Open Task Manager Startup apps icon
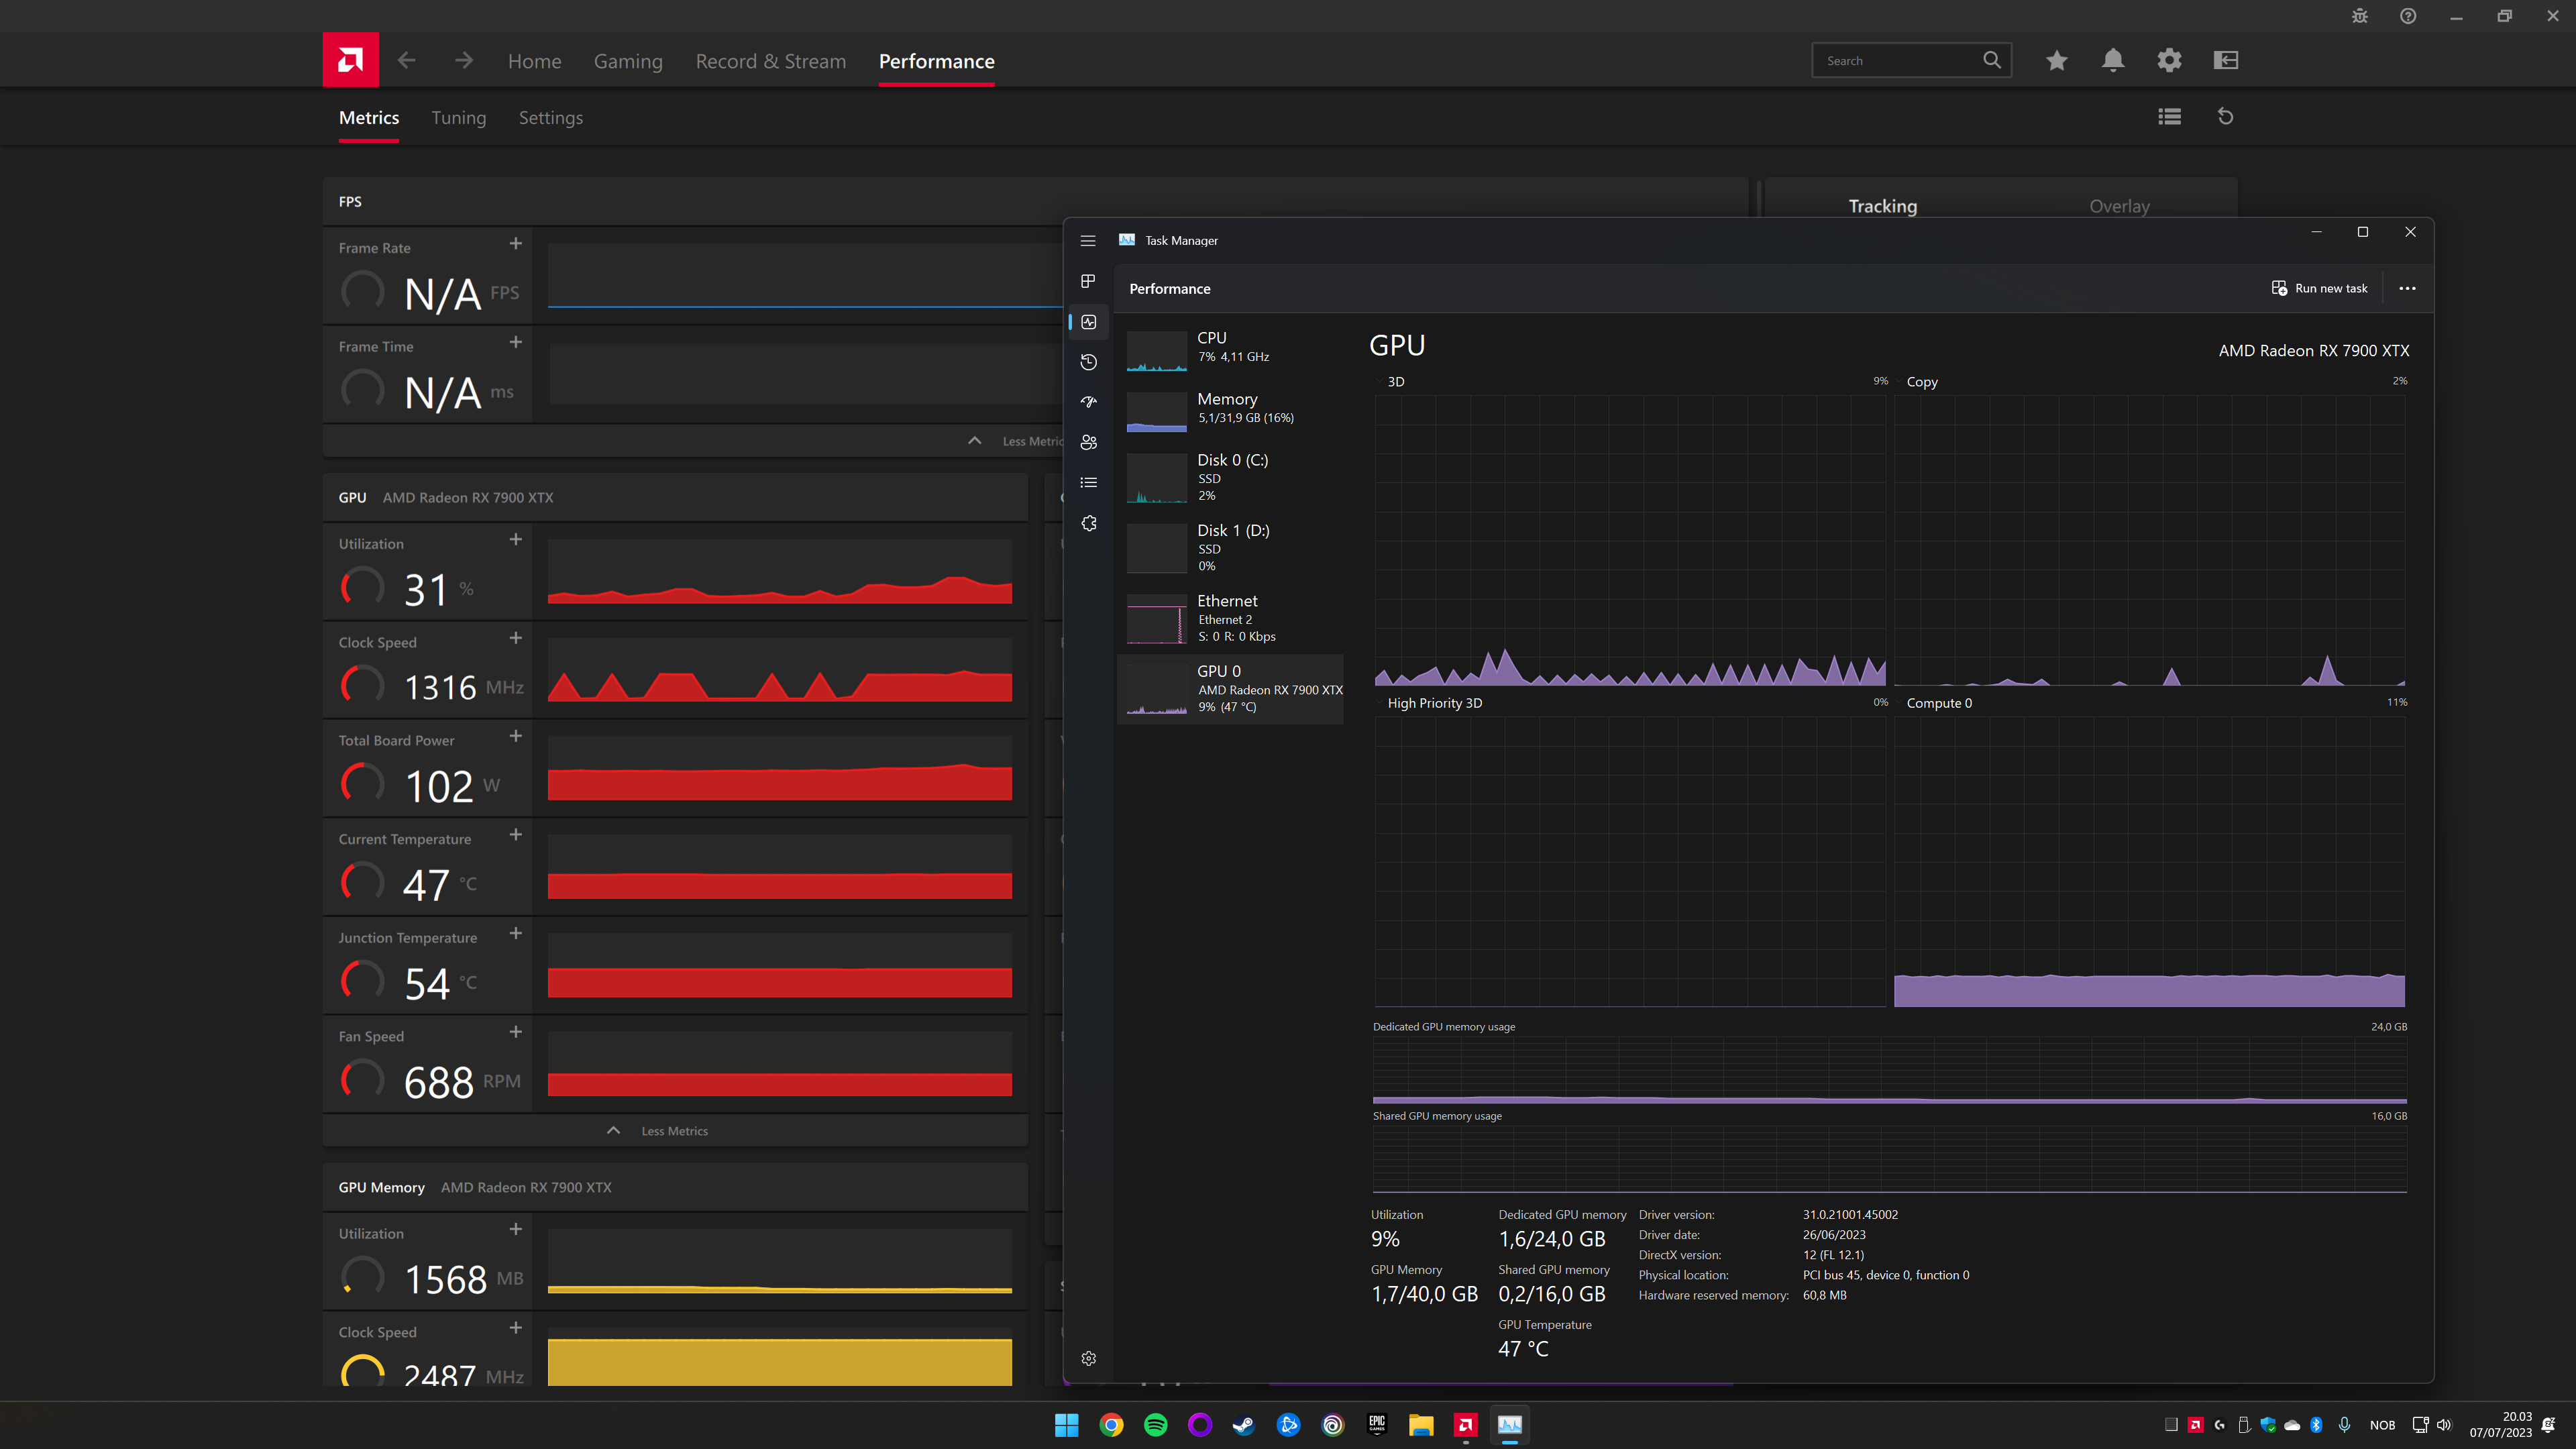The image size is (2576, 1449). (x=1089, y=402)
